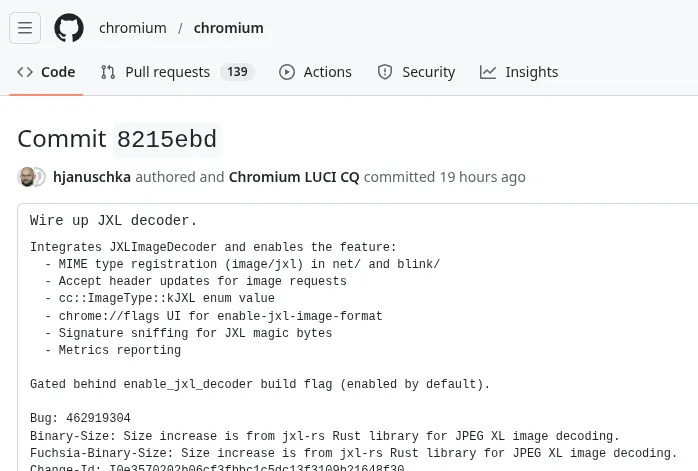This screenshot has height=471, width=698.
Task: Open the hamburger navigation menu
Action: coord(25,28)
